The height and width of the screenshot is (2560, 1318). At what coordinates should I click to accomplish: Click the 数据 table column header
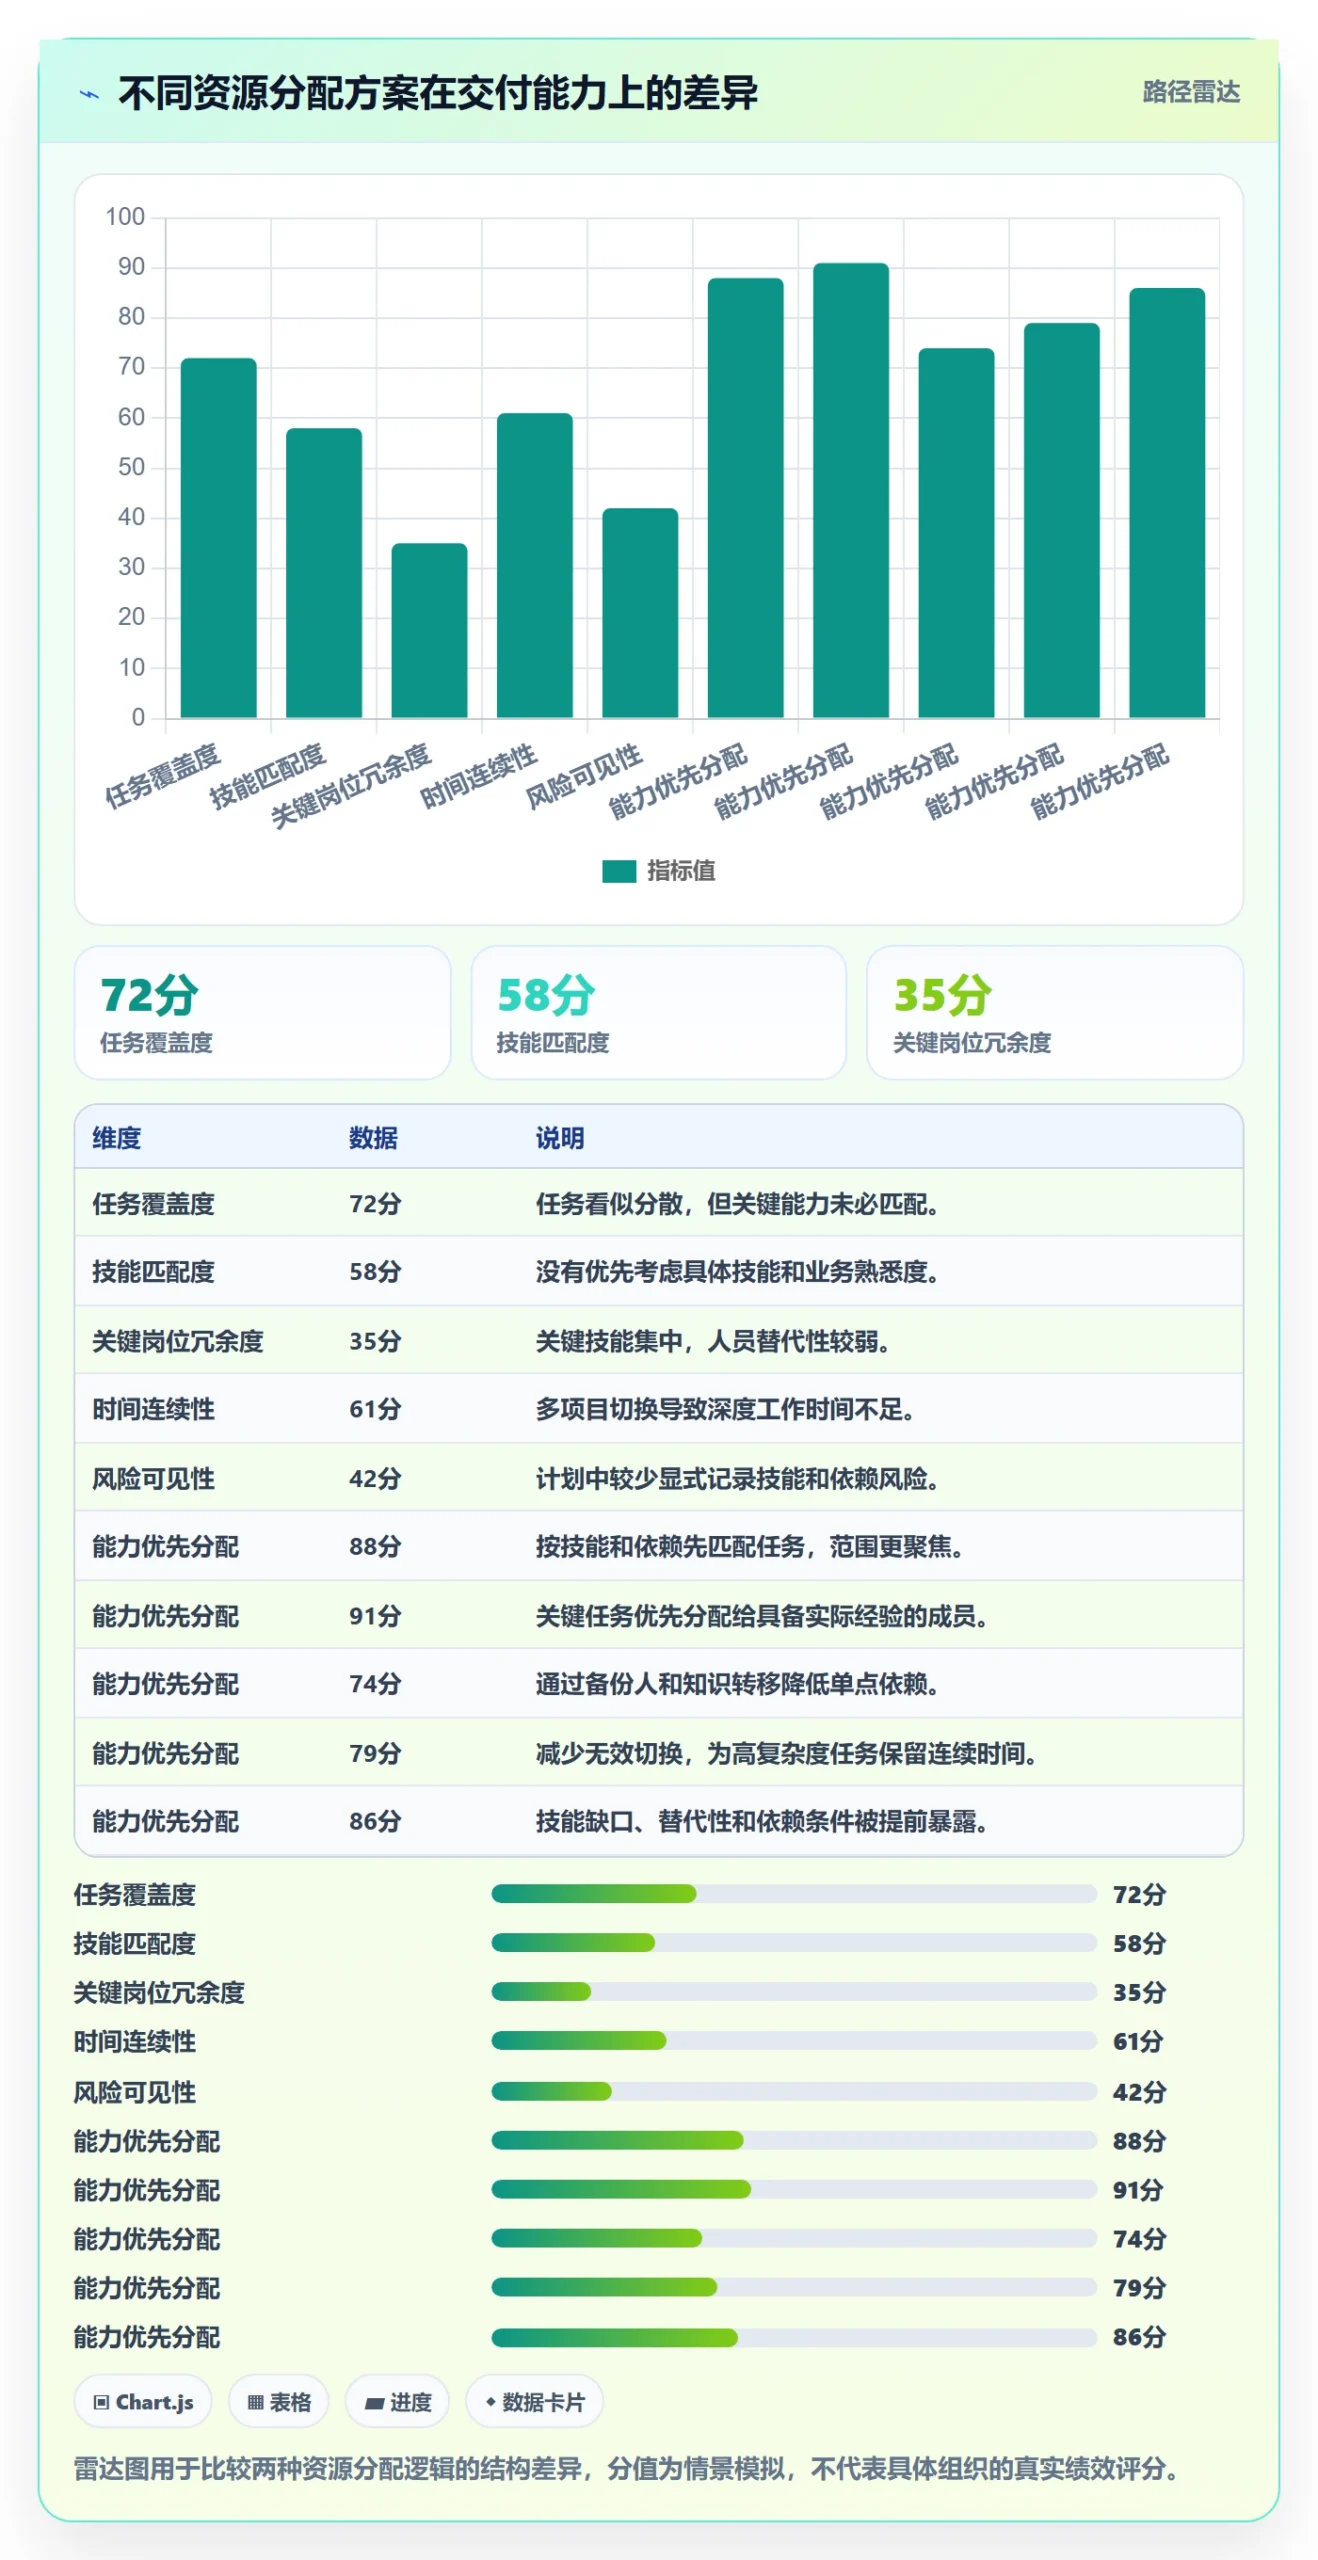[x=373, y=1138]
